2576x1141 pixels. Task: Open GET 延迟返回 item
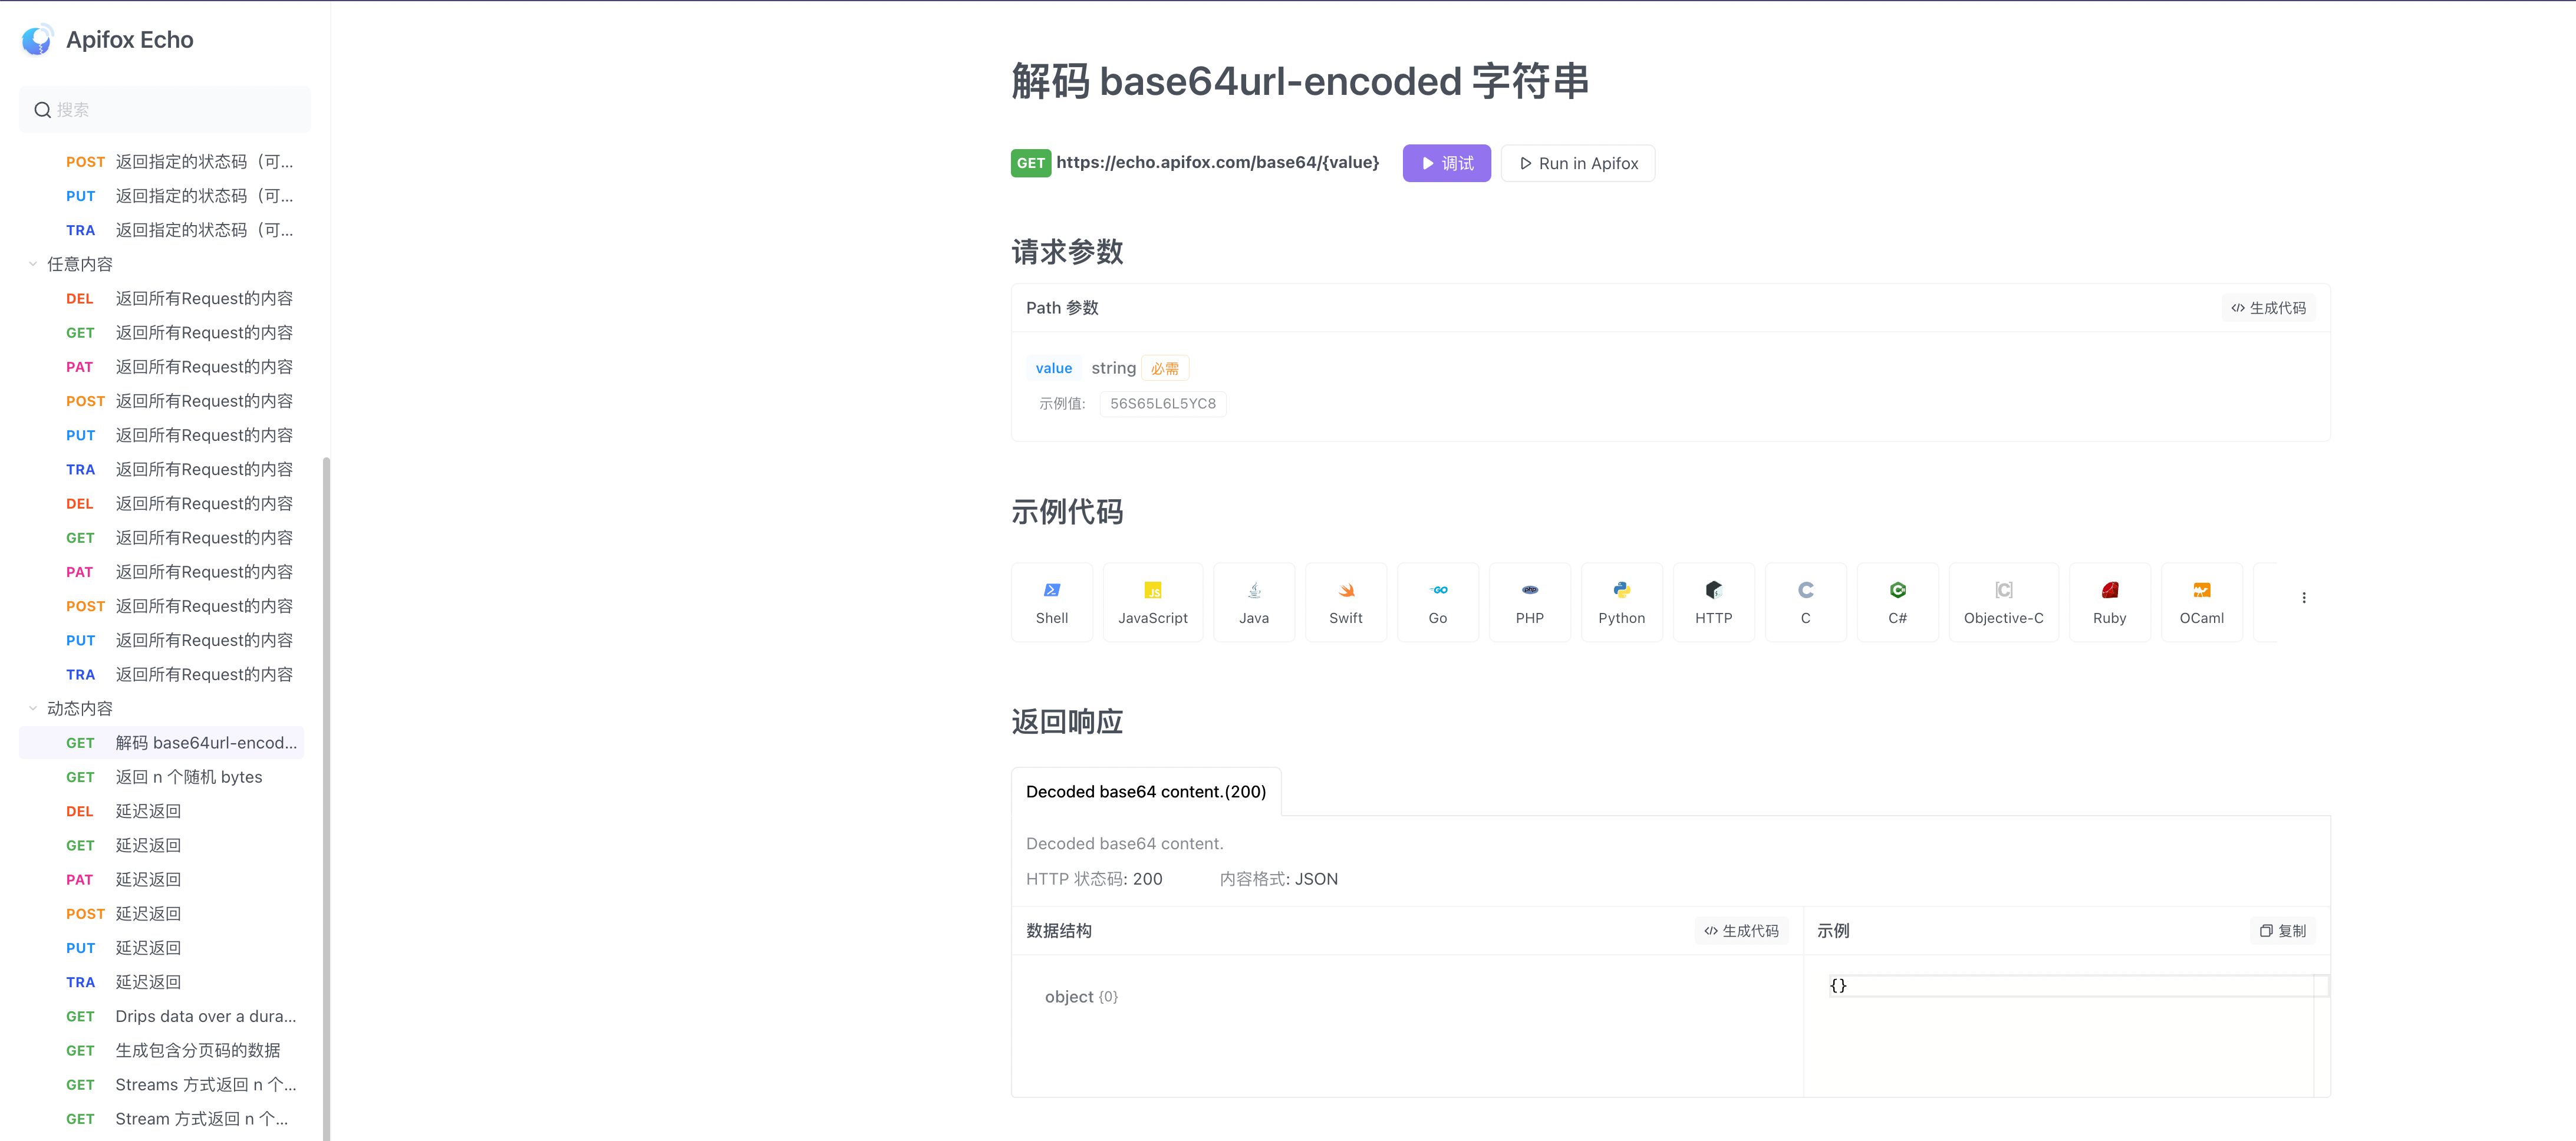(x=162, y=845)
